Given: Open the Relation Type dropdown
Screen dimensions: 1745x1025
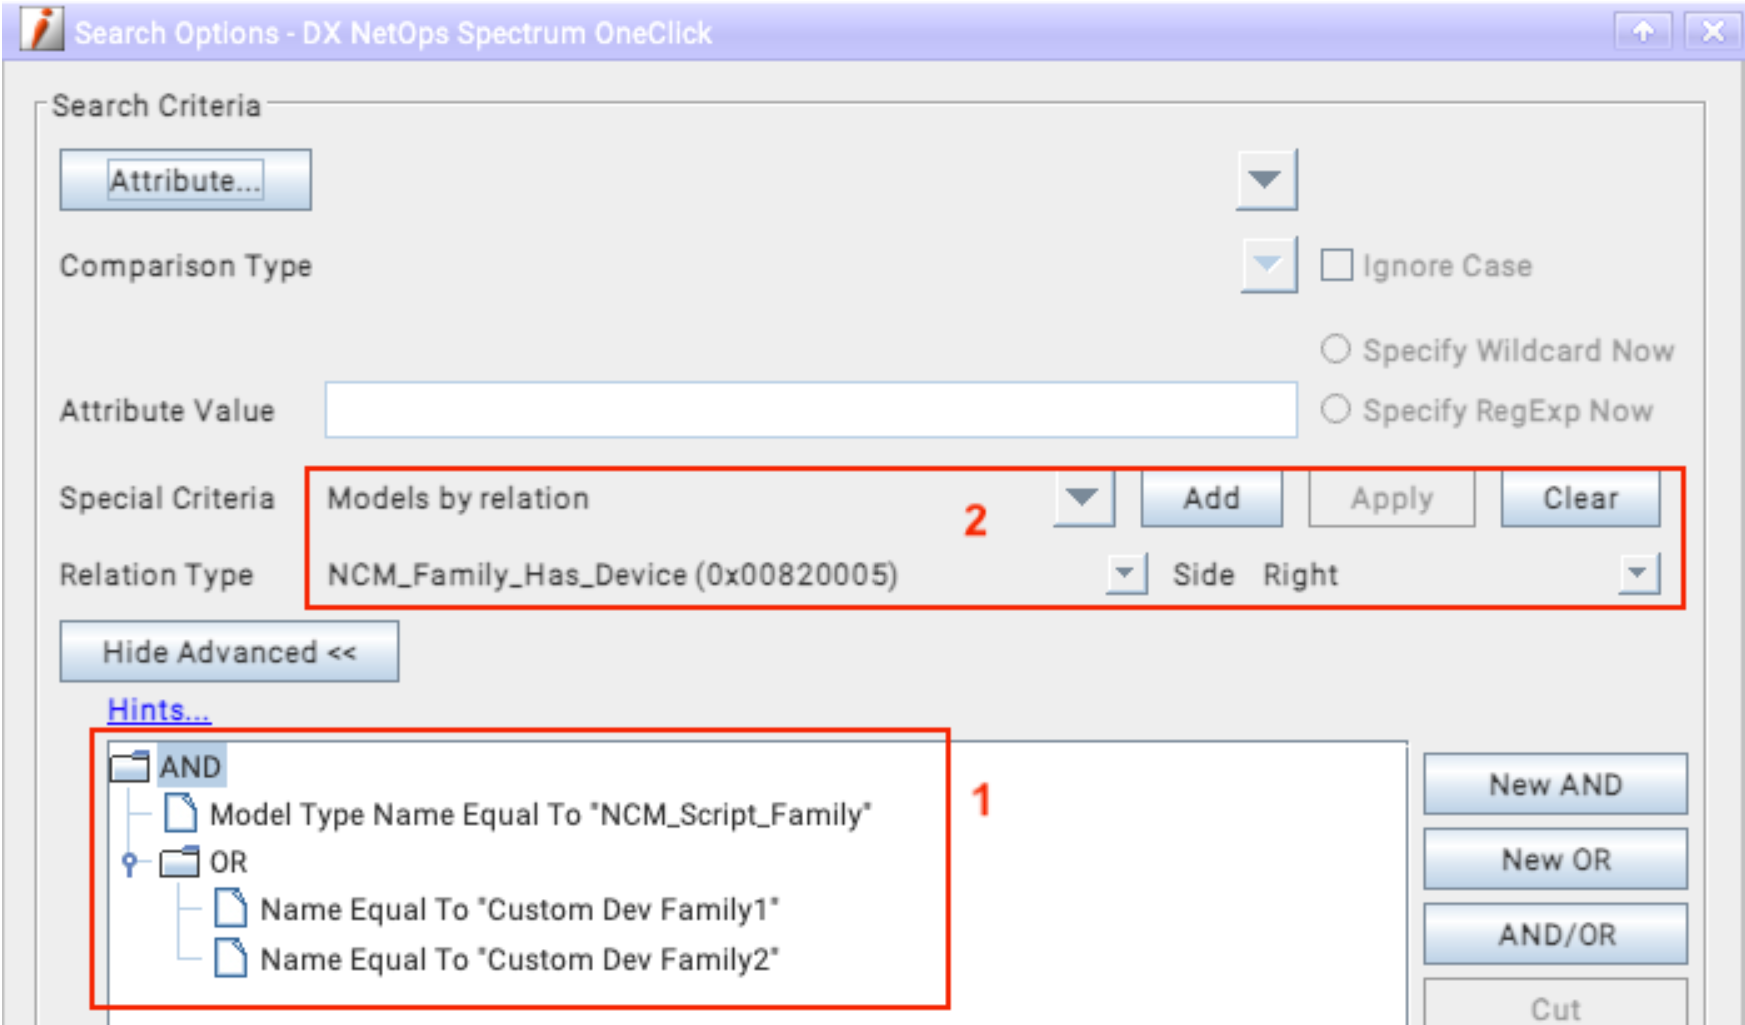Looking at the screenshot, I should tap(1126, 574).
